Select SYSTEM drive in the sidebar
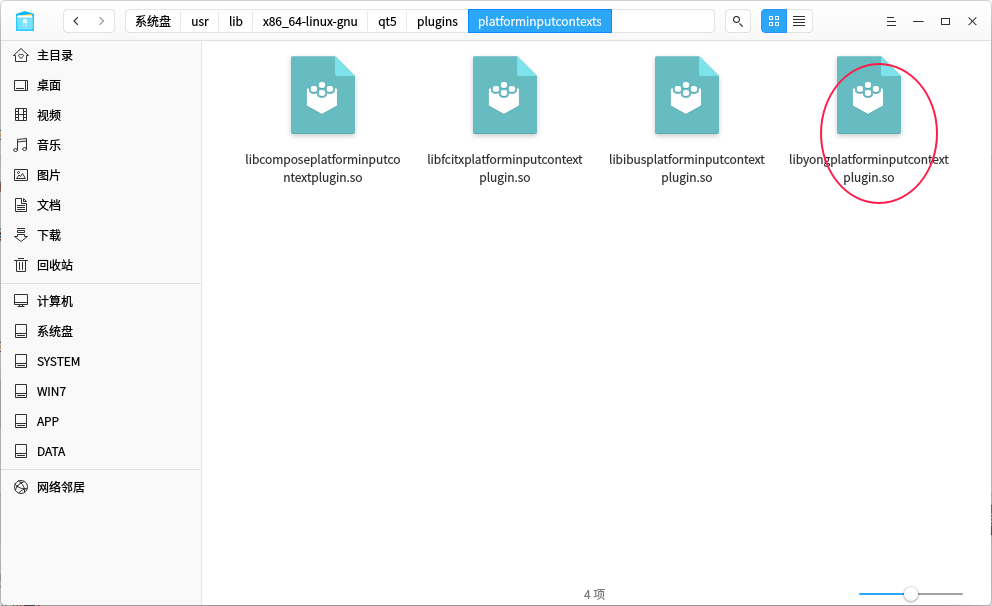 [101, 361]
